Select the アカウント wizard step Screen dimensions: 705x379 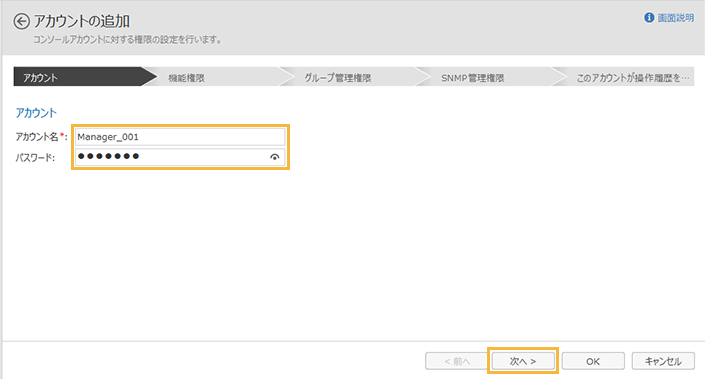[x=79, y=77]
